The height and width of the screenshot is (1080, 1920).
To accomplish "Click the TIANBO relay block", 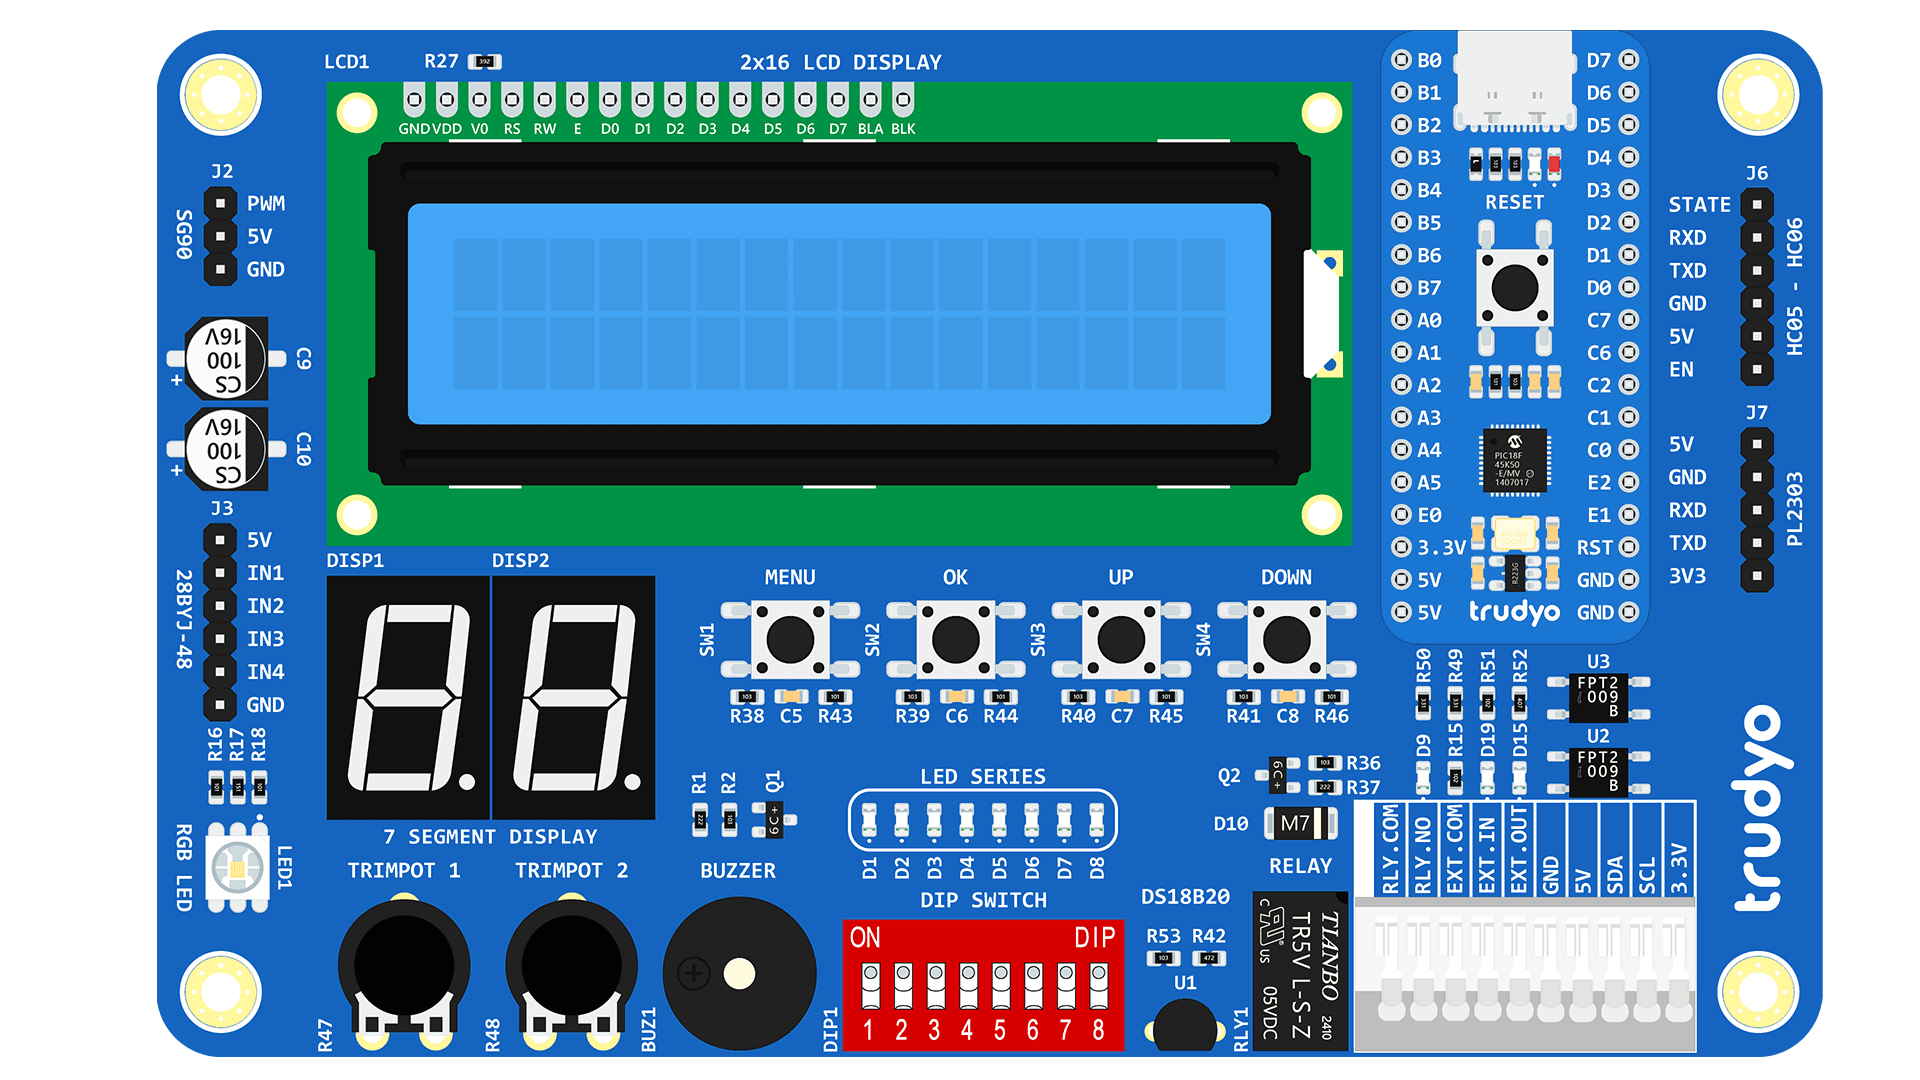I will 1300,973.
